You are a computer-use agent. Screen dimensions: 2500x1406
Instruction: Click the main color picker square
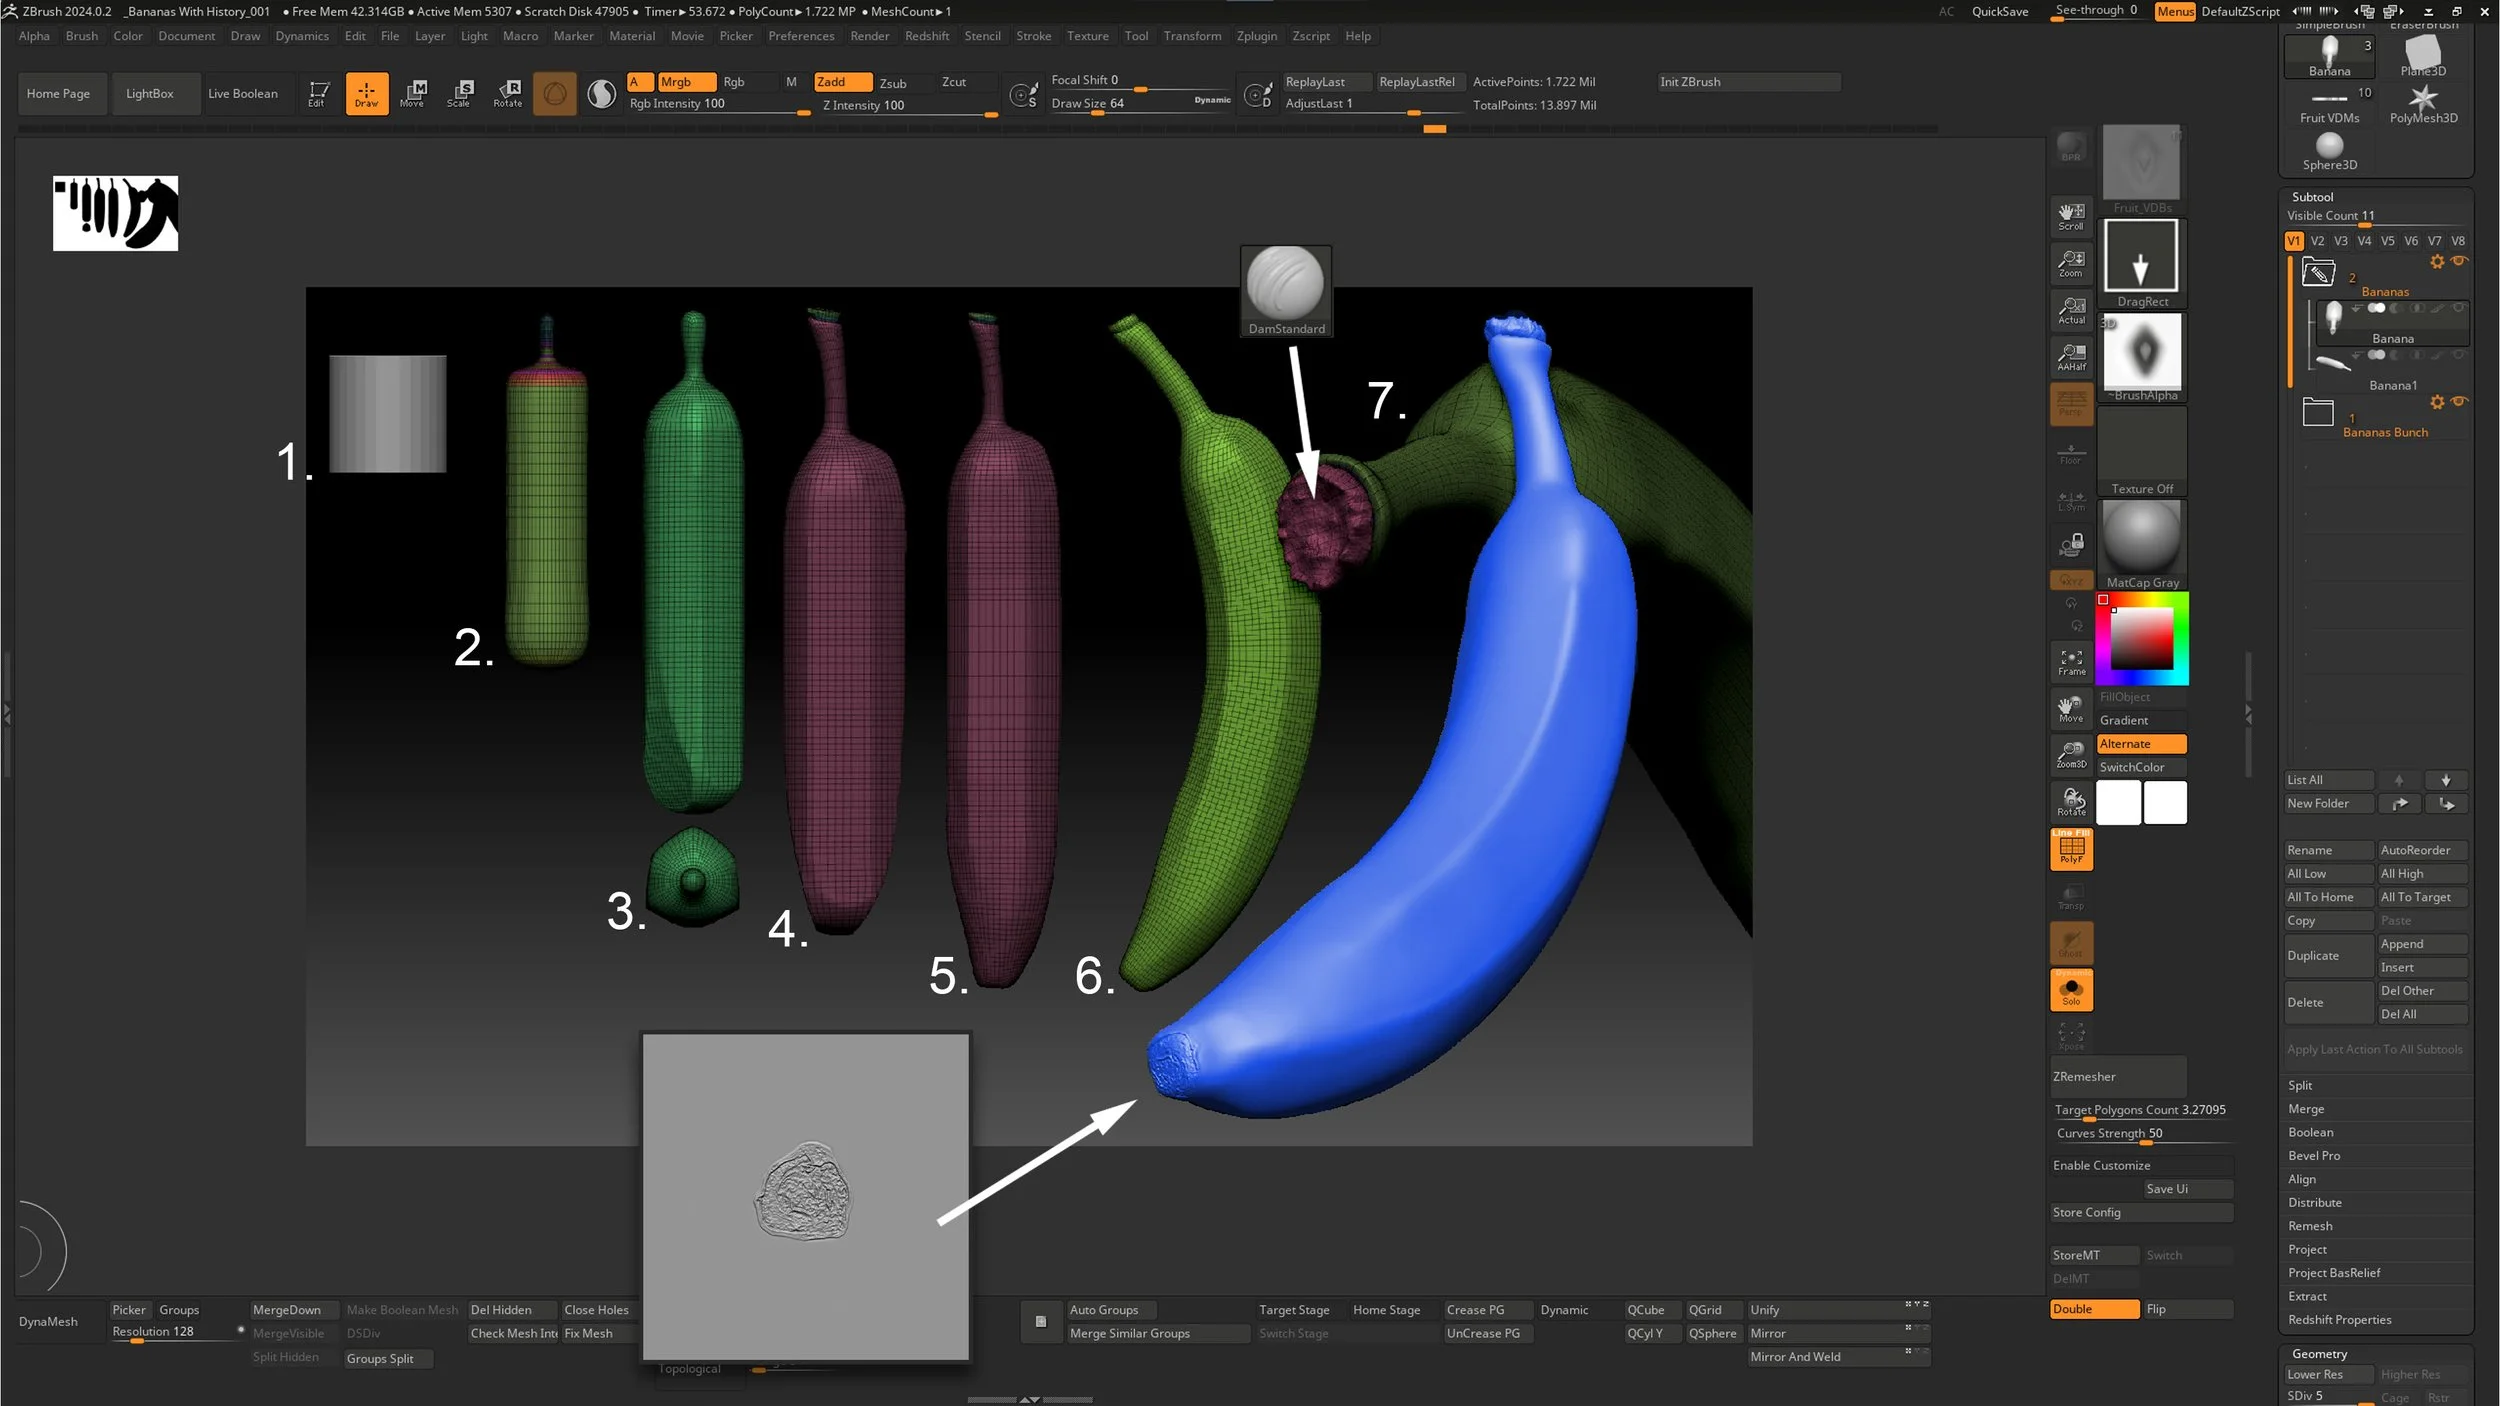2141,638
